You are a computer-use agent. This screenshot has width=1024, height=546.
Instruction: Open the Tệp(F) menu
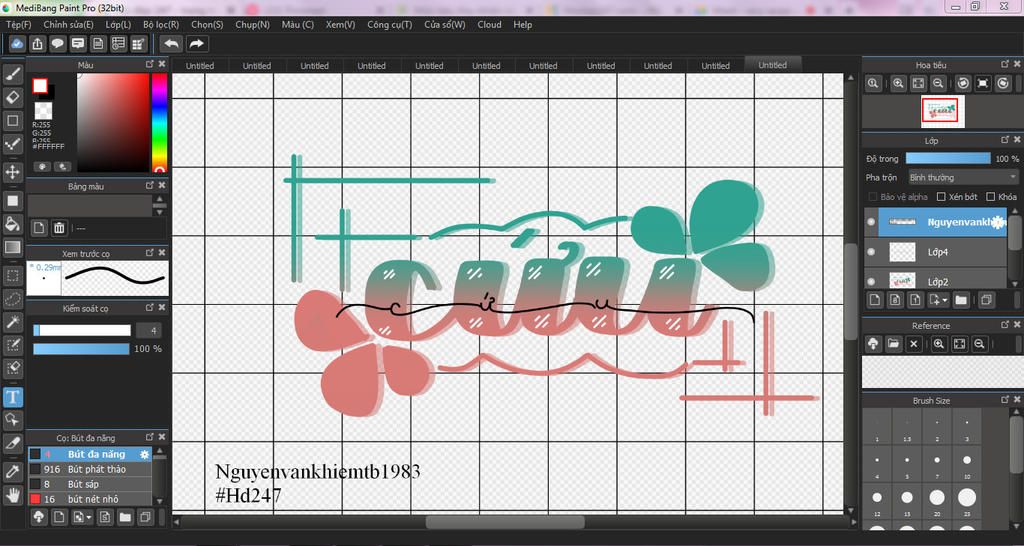pyautogui.click(x=18, y=25)
